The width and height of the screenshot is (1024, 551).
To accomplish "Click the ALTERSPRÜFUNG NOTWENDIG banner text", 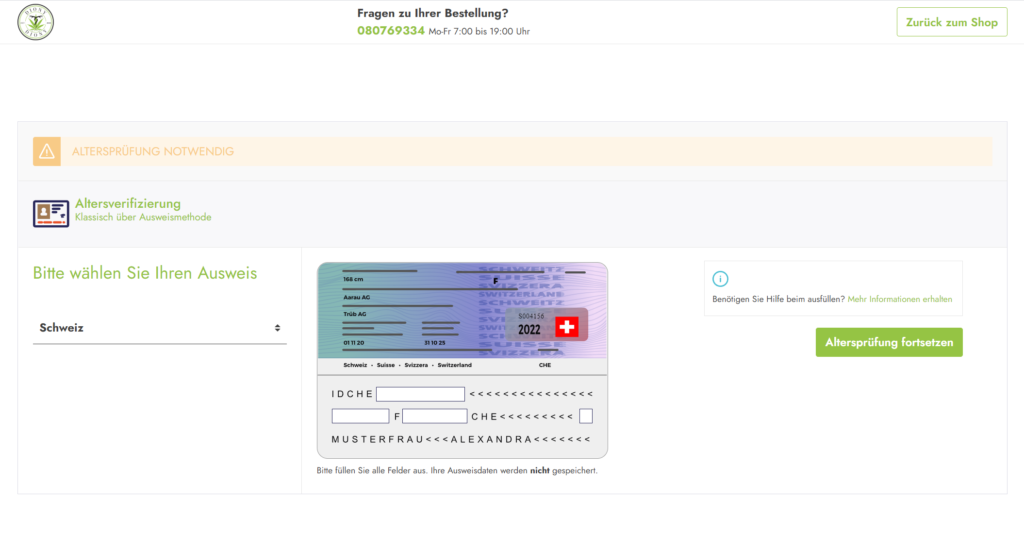I will 153,151.
